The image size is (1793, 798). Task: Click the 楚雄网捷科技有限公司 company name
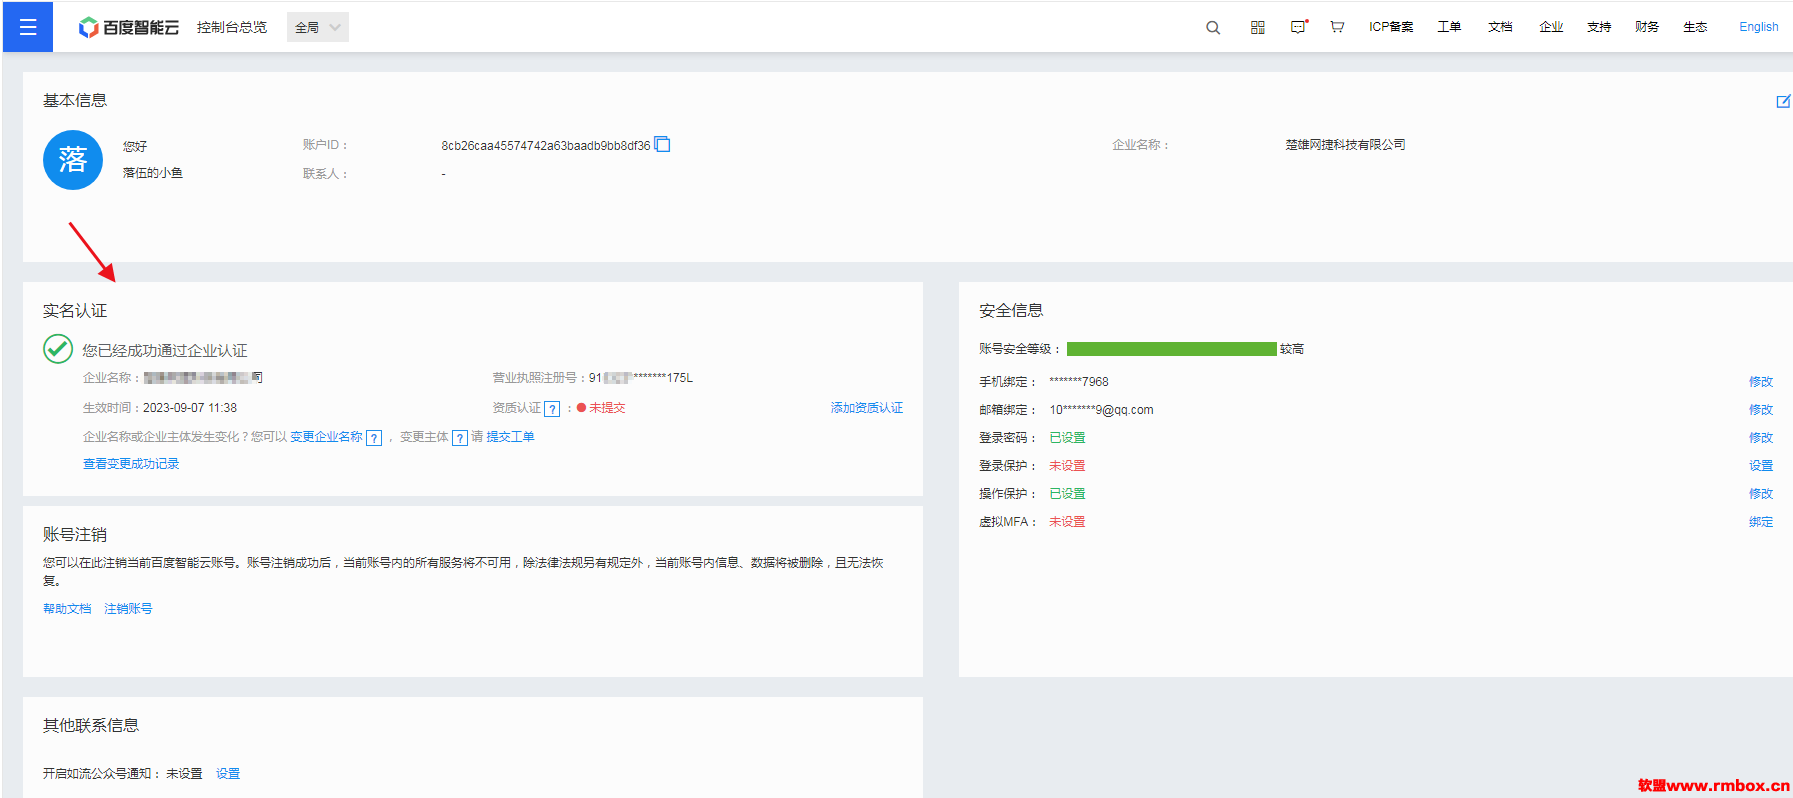[1345, 145]
